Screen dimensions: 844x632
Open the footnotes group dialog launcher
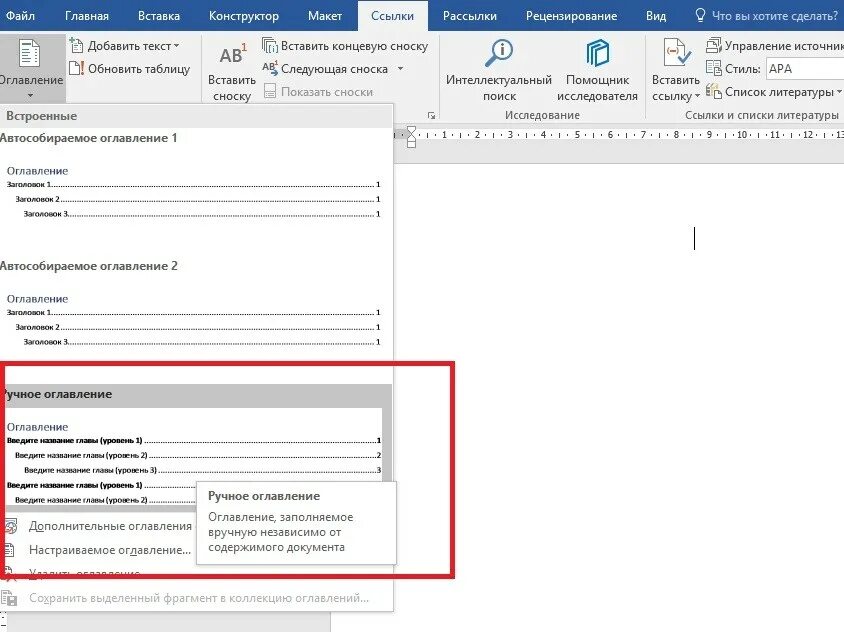431,115
